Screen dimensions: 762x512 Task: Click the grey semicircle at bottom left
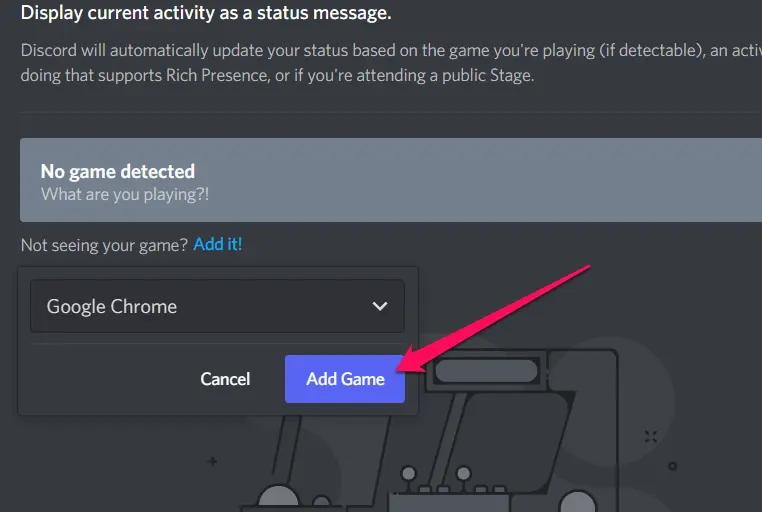click(278, 498)
